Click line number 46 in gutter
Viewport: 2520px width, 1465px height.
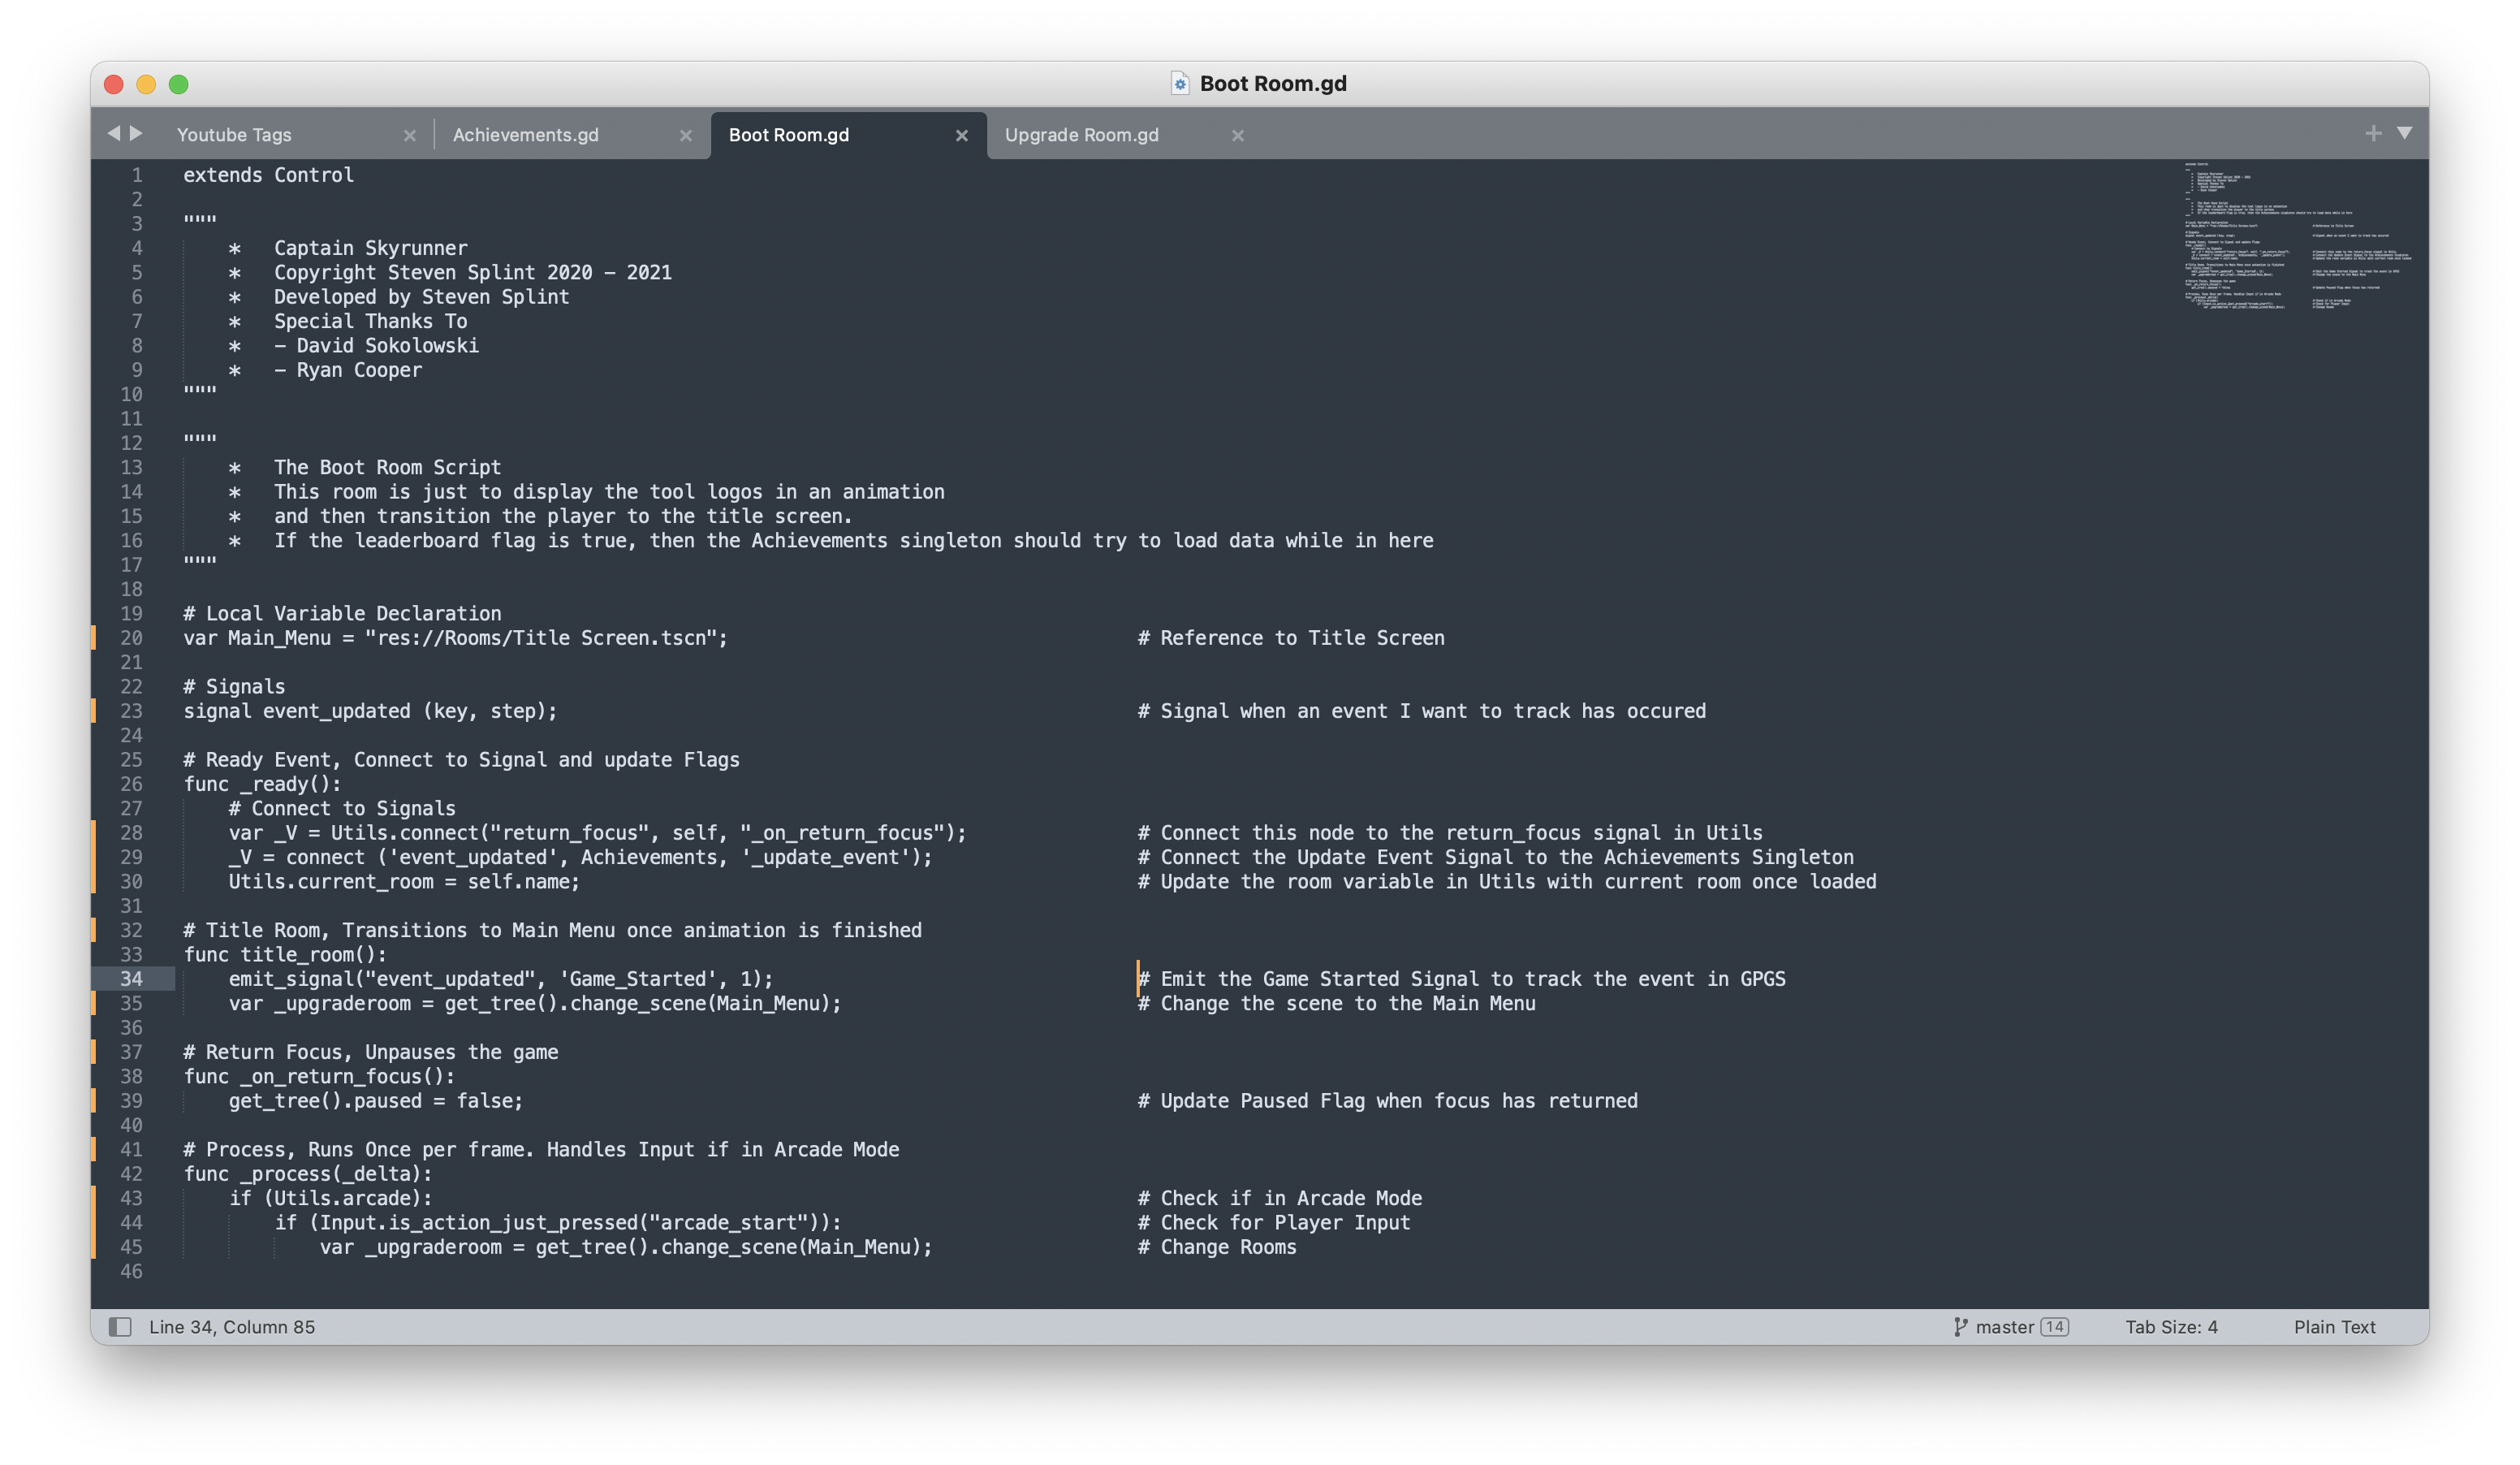coord(131,1271)
